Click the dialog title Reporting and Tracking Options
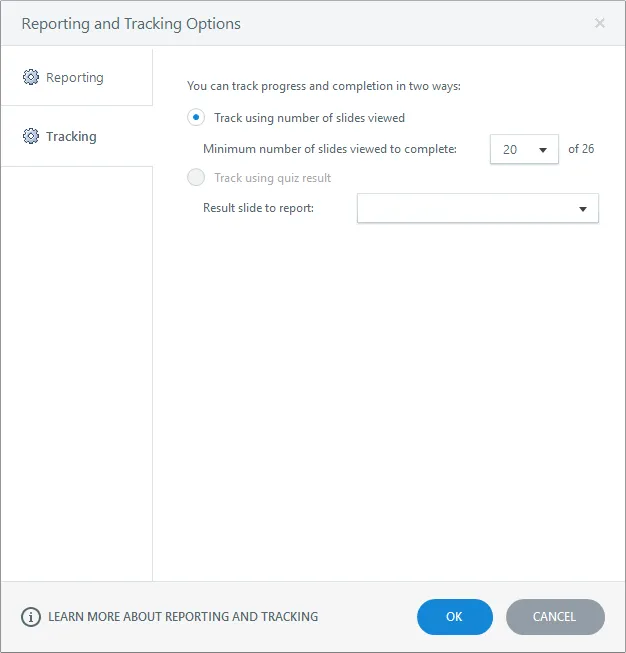The height and width of the screenshot is (653, 626). [131, 24]
